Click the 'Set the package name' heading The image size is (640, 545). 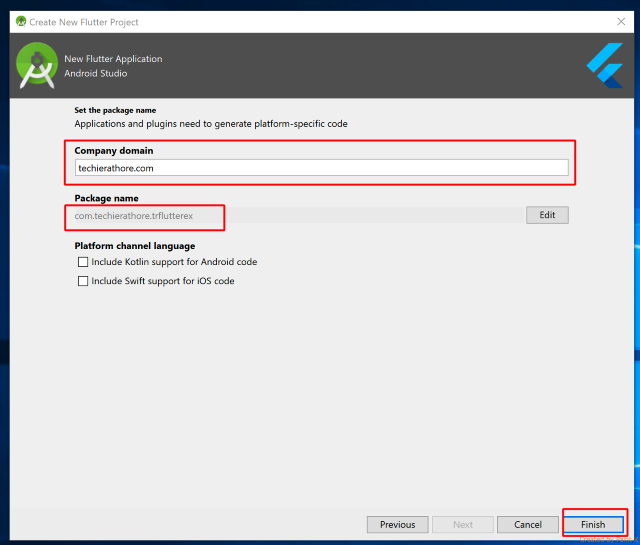pos(115,110)
